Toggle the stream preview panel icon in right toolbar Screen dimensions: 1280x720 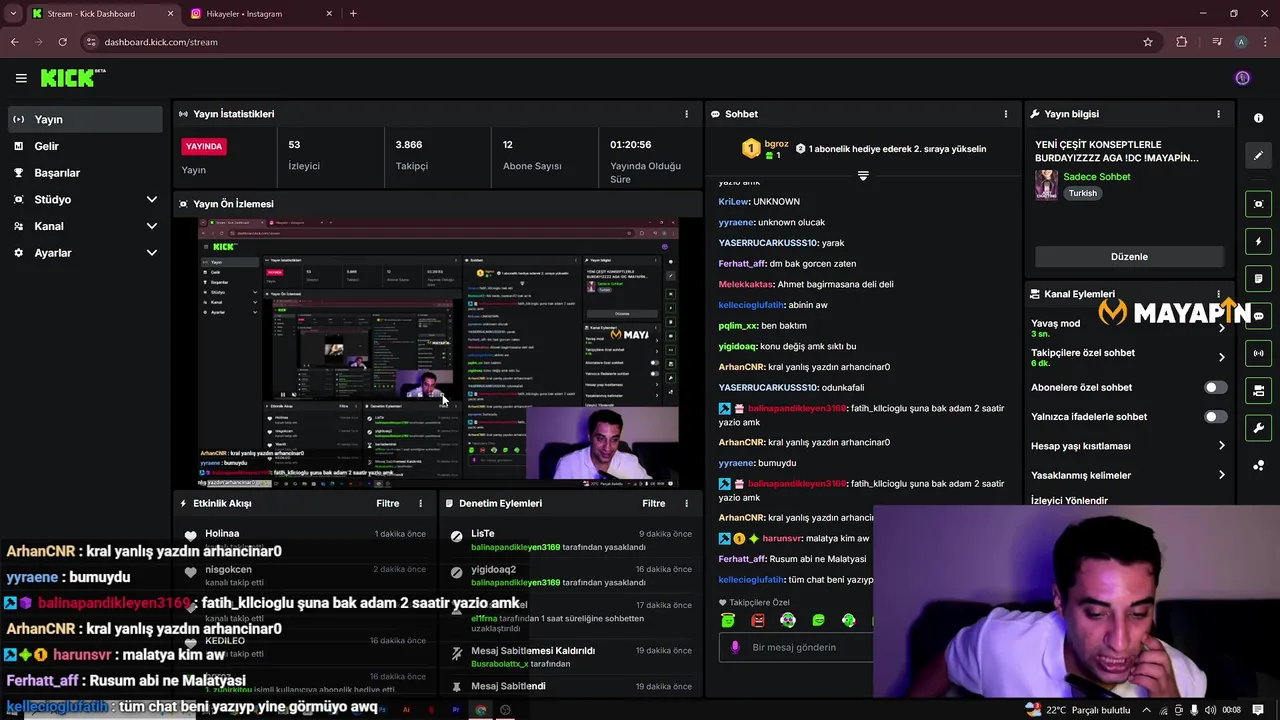1258,204
